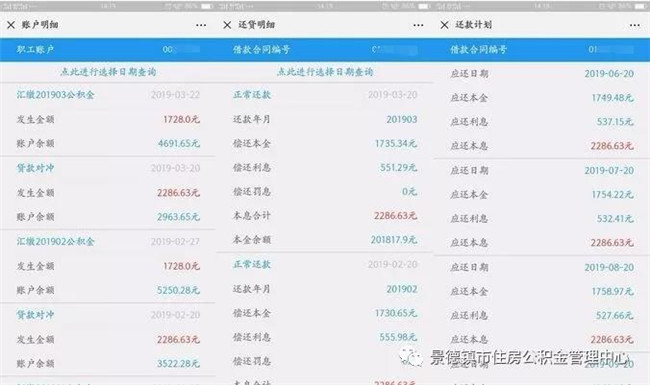Image resolution: width=650 pixels, height=385 pixels.
Task: Select 应还利息 value 527.66元
Action: coord(615,315)
